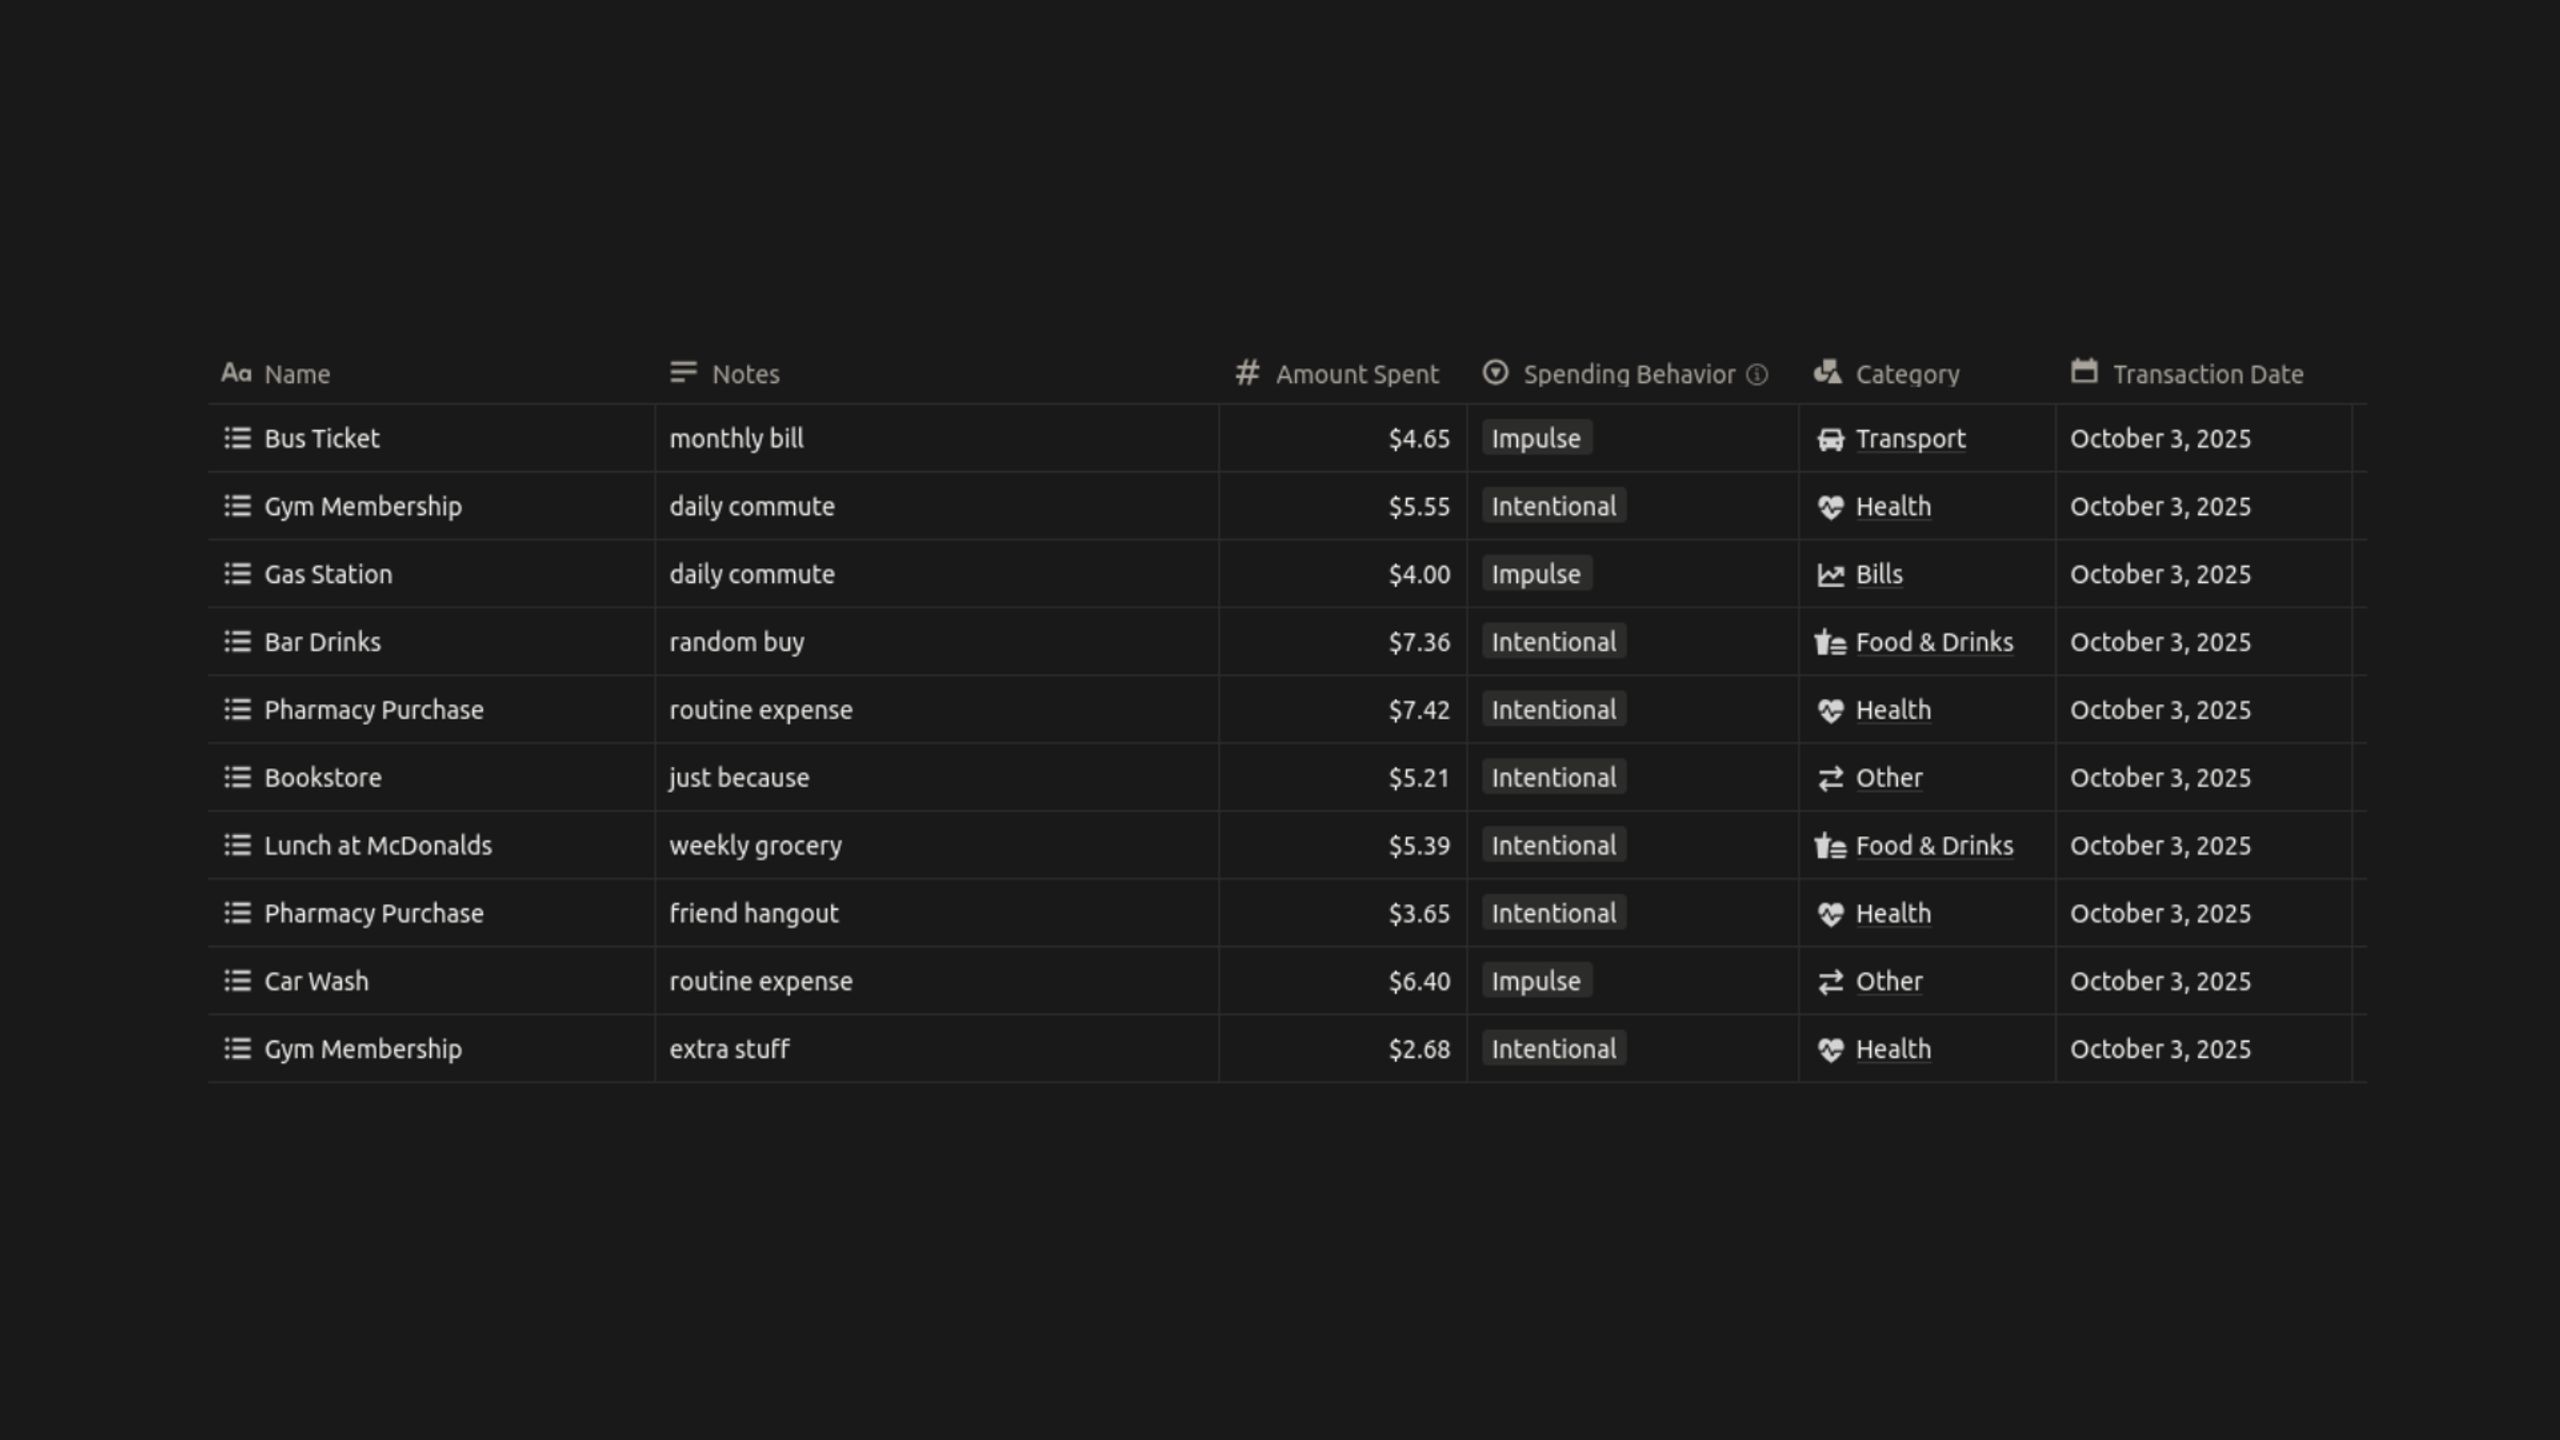
Task: Open the Impulse tag for Bus Ticket
Action: click(x=1537, y=438)
